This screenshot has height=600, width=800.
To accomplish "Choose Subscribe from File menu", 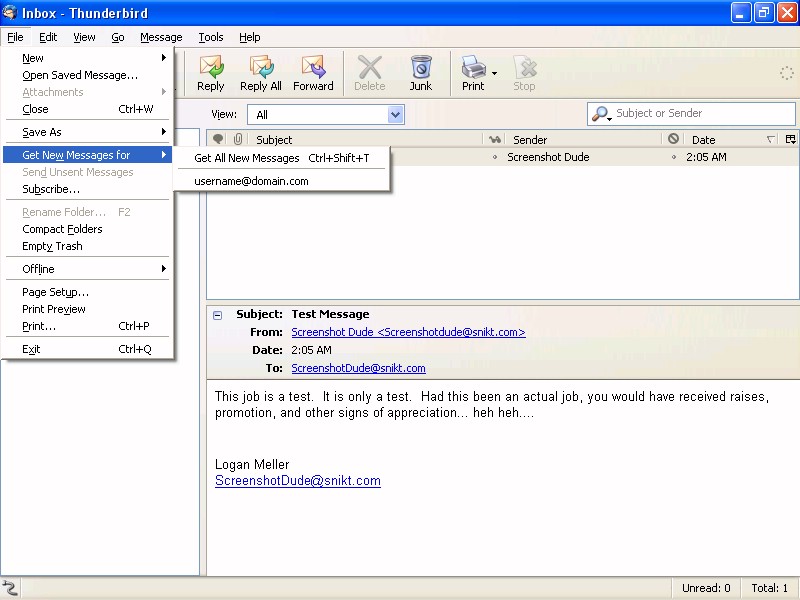I will click(x=88, y=189).
